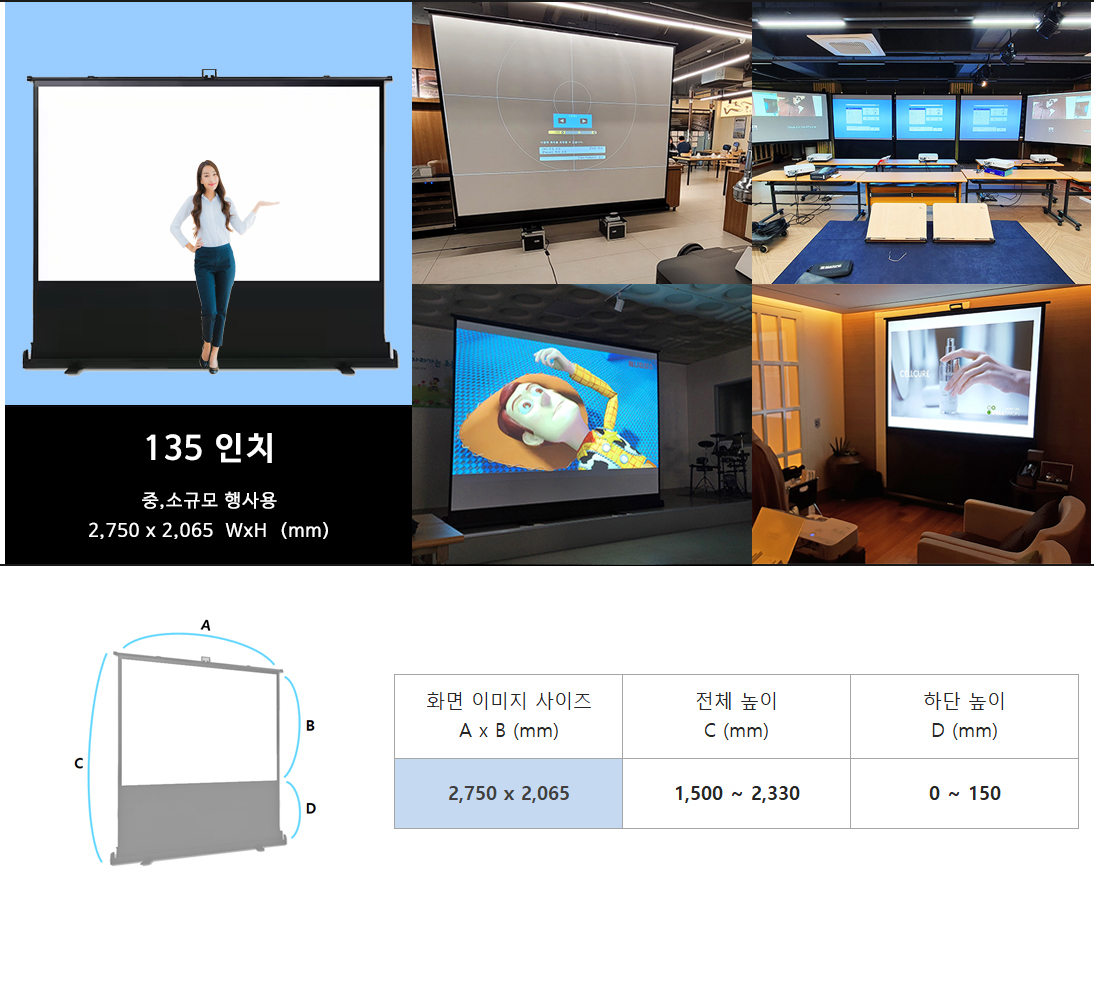Click the label C on the diagram
The image size is (1094, 994).
pos(78,763)
